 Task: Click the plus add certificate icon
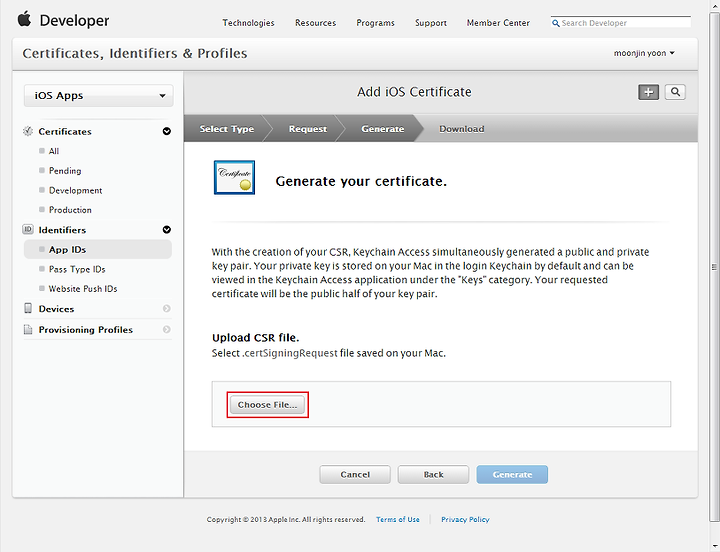point(648,92)
